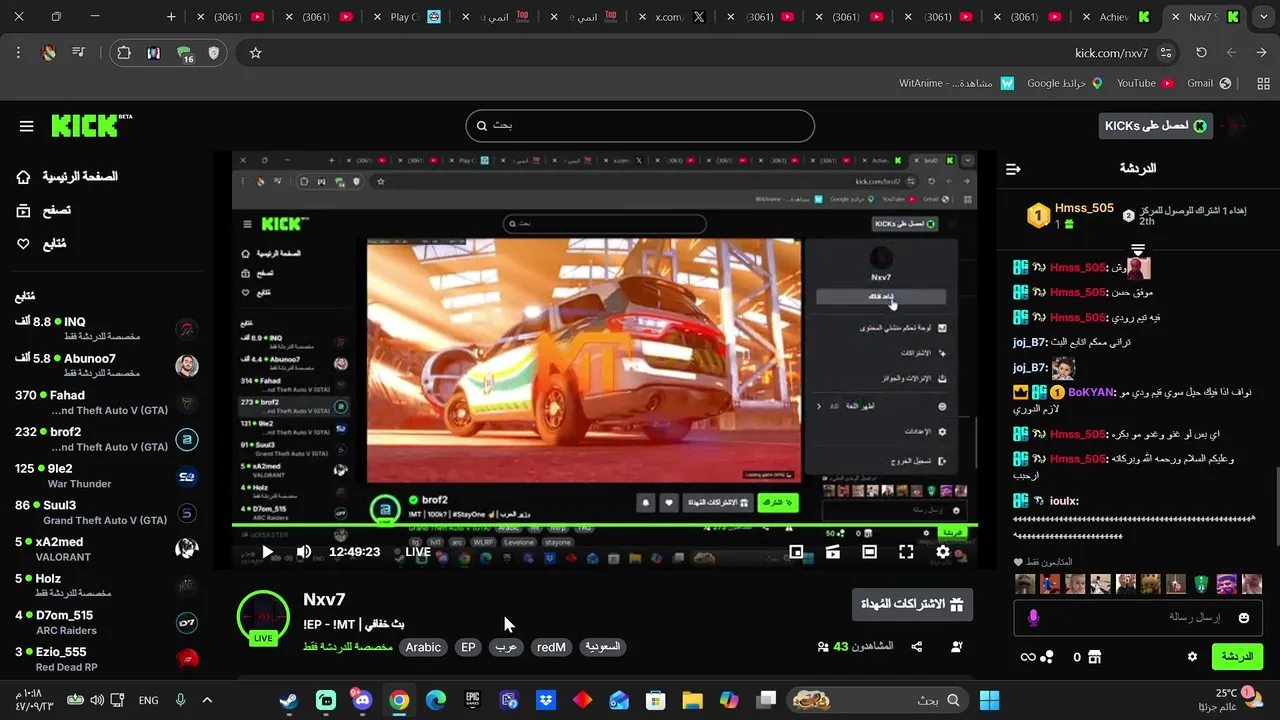
Task: Open new browser tab plus
Action: tap(171, 17)
